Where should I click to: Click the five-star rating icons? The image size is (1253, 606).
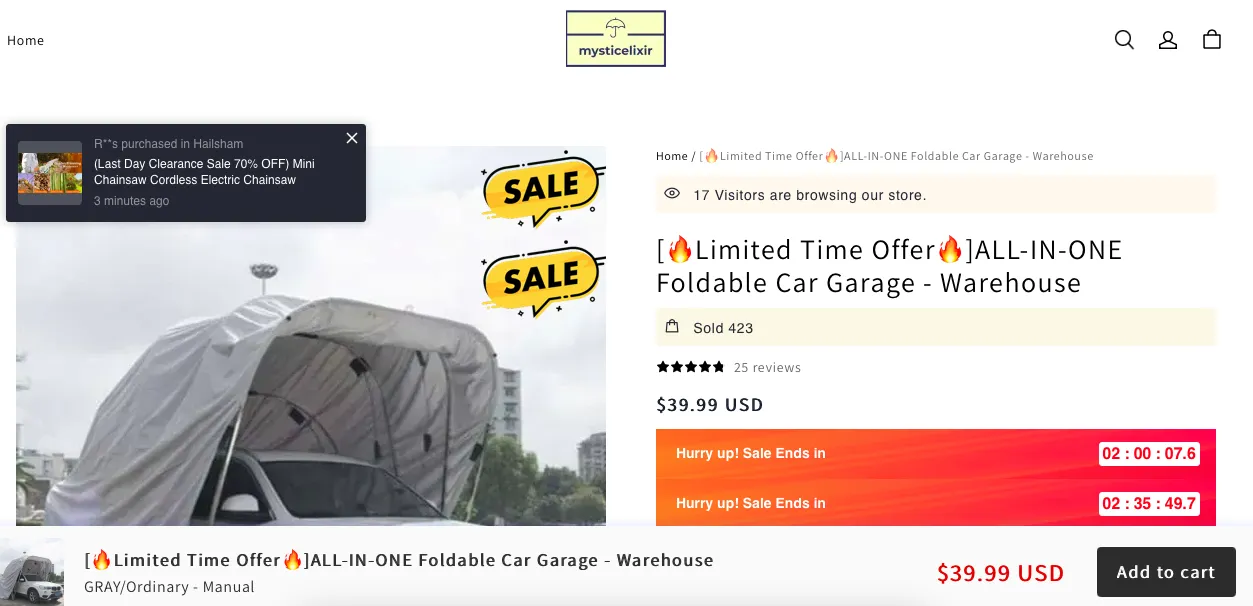(690, 367)
